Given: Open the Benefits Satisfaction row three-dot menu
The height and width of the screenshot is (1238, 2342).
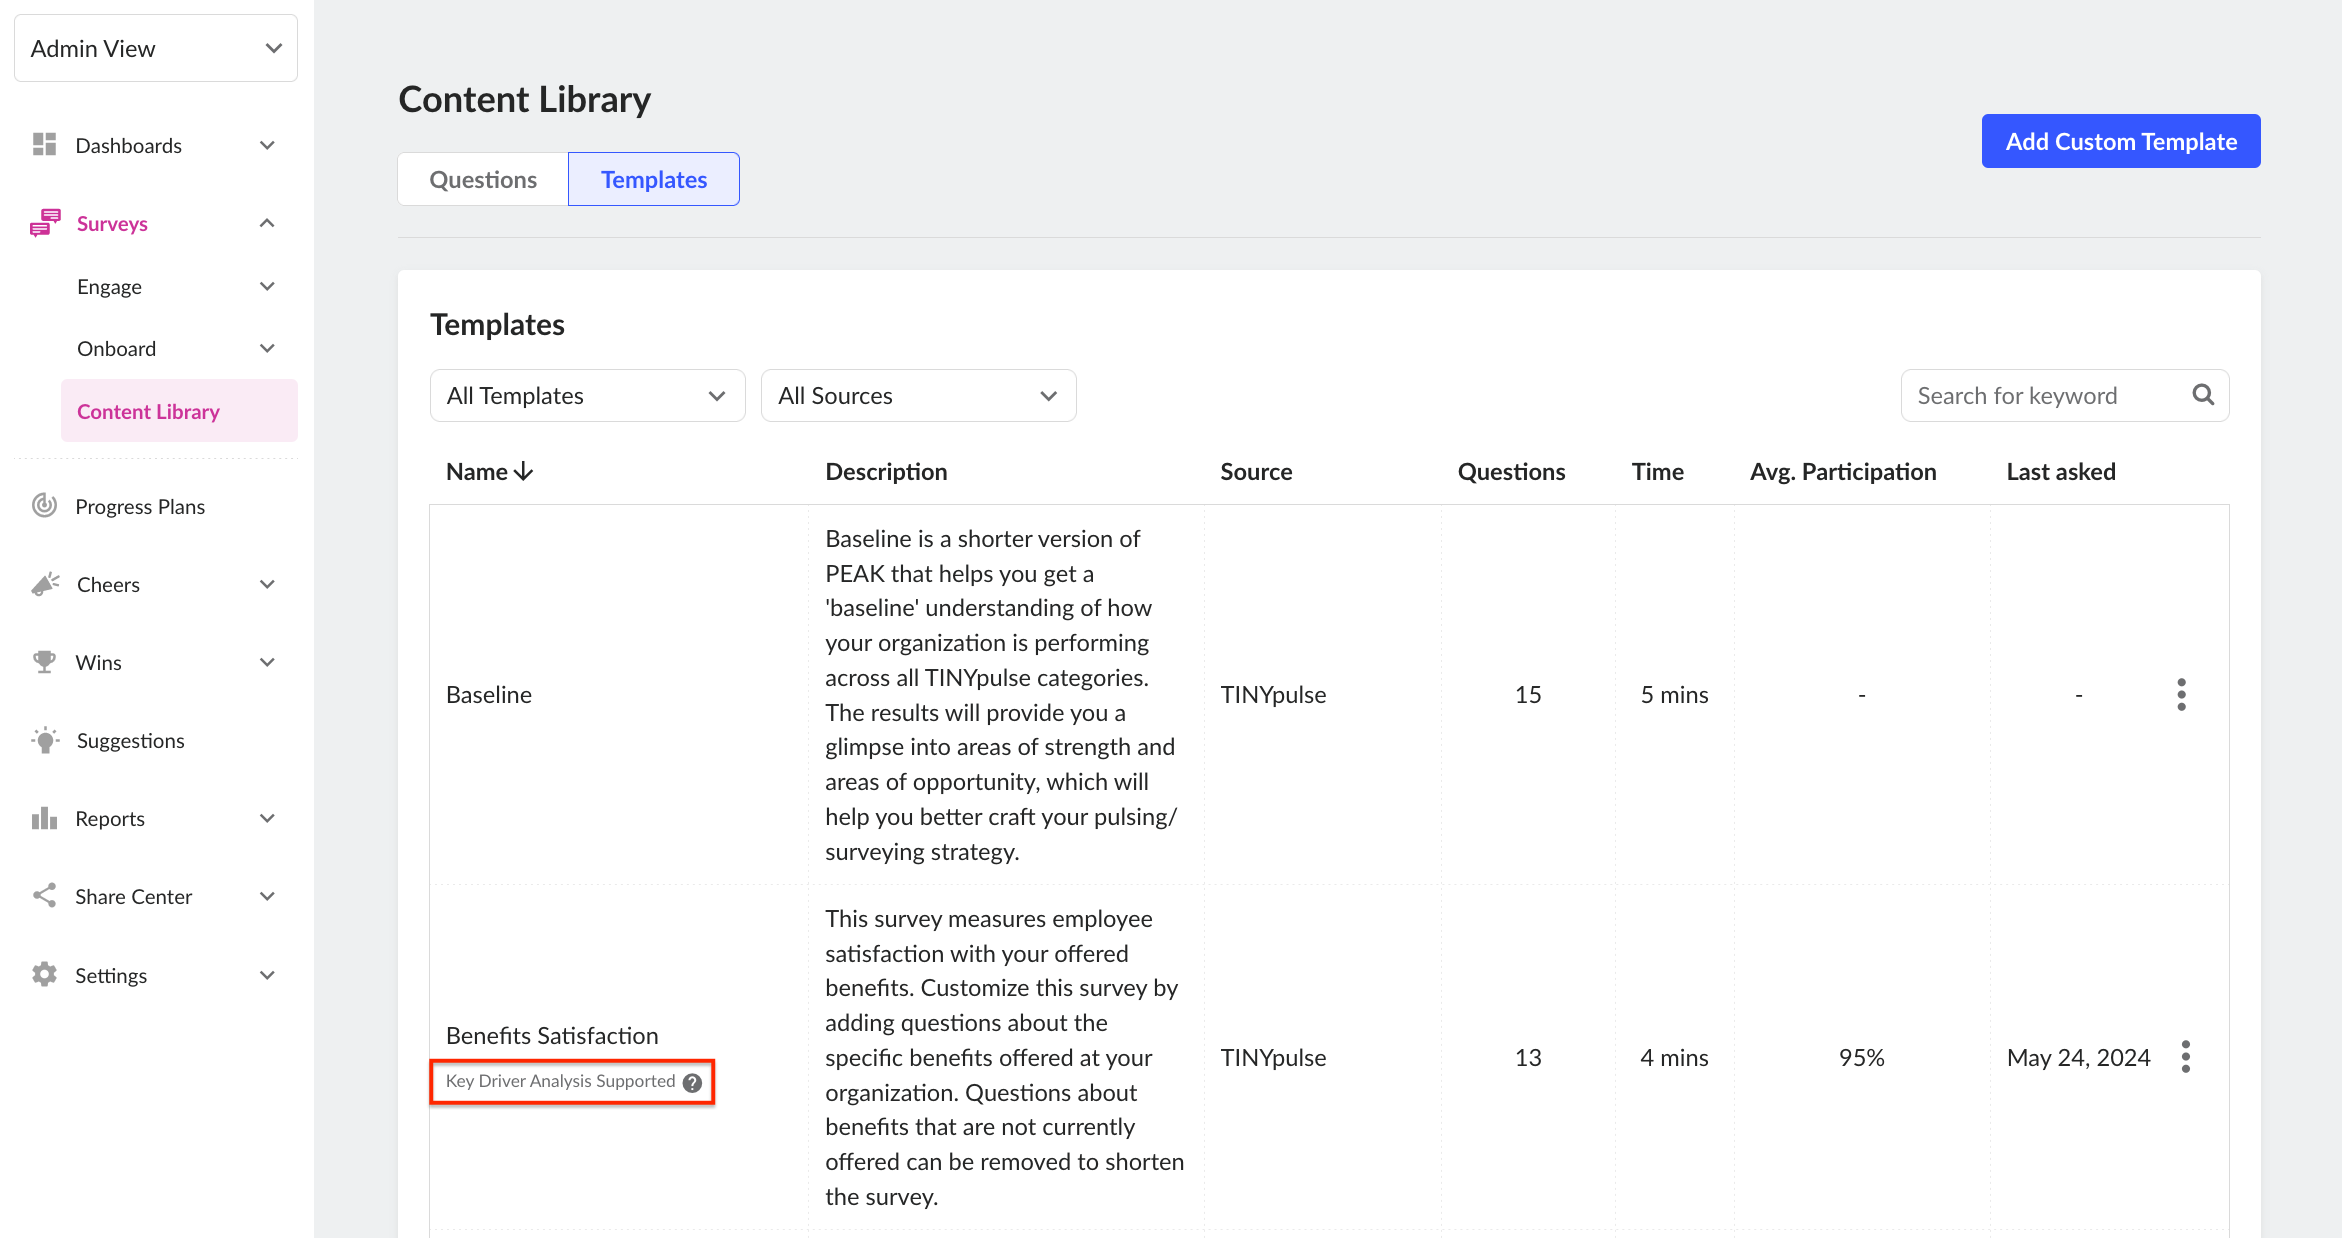Looking at the screenshot, I should (x=2186, y=1057).
